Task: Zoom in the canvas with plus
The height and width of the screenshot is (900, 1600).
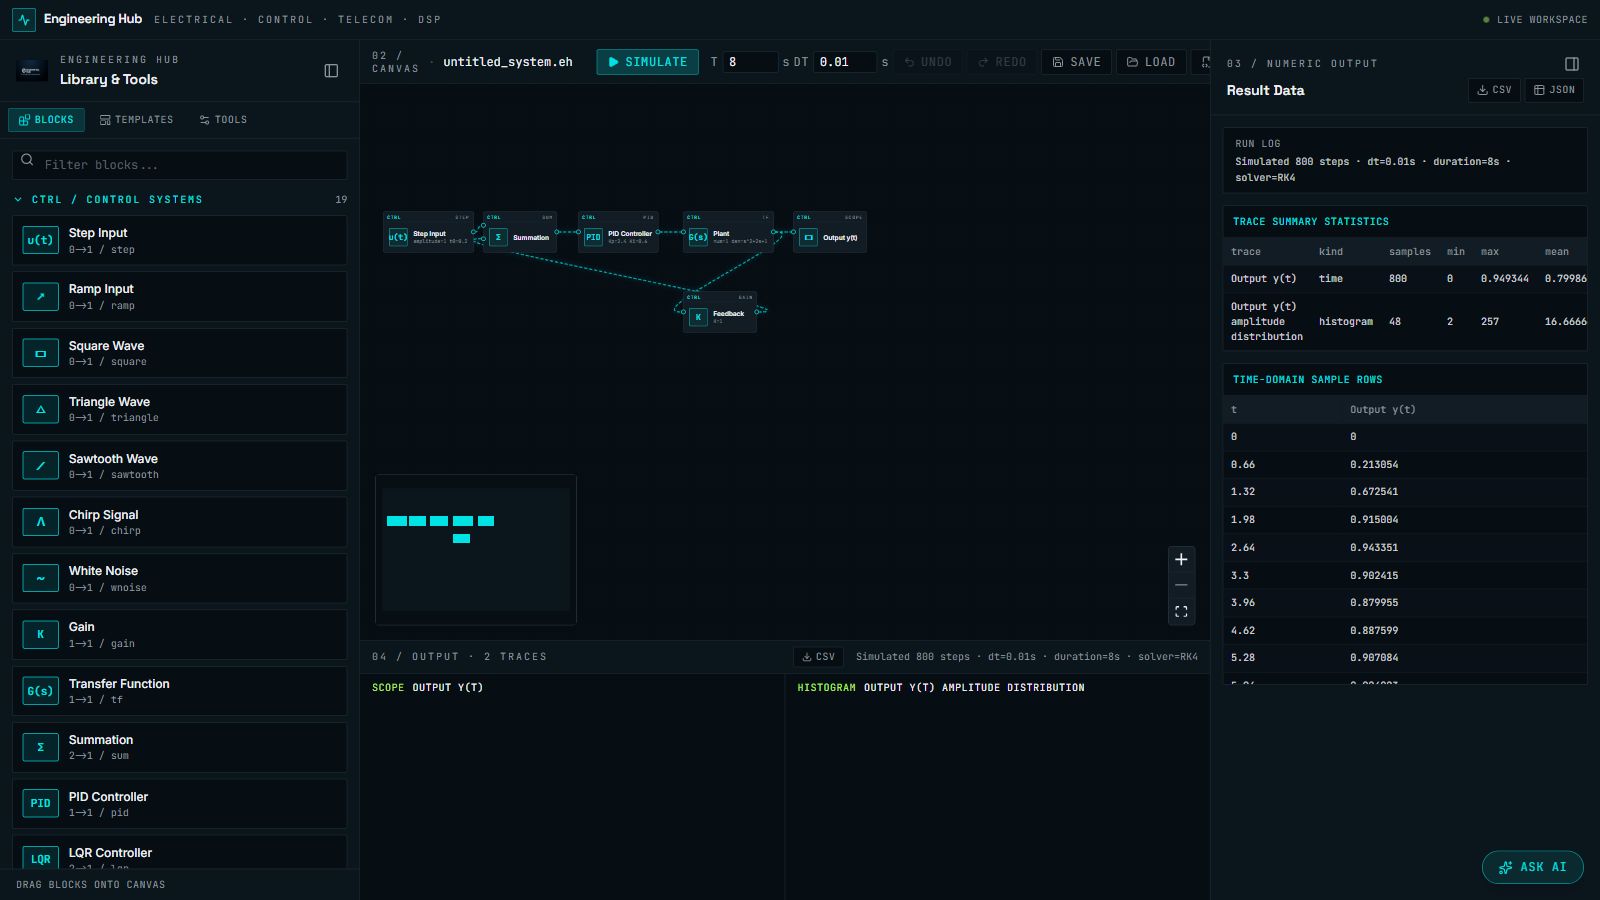Action: 1181,559
